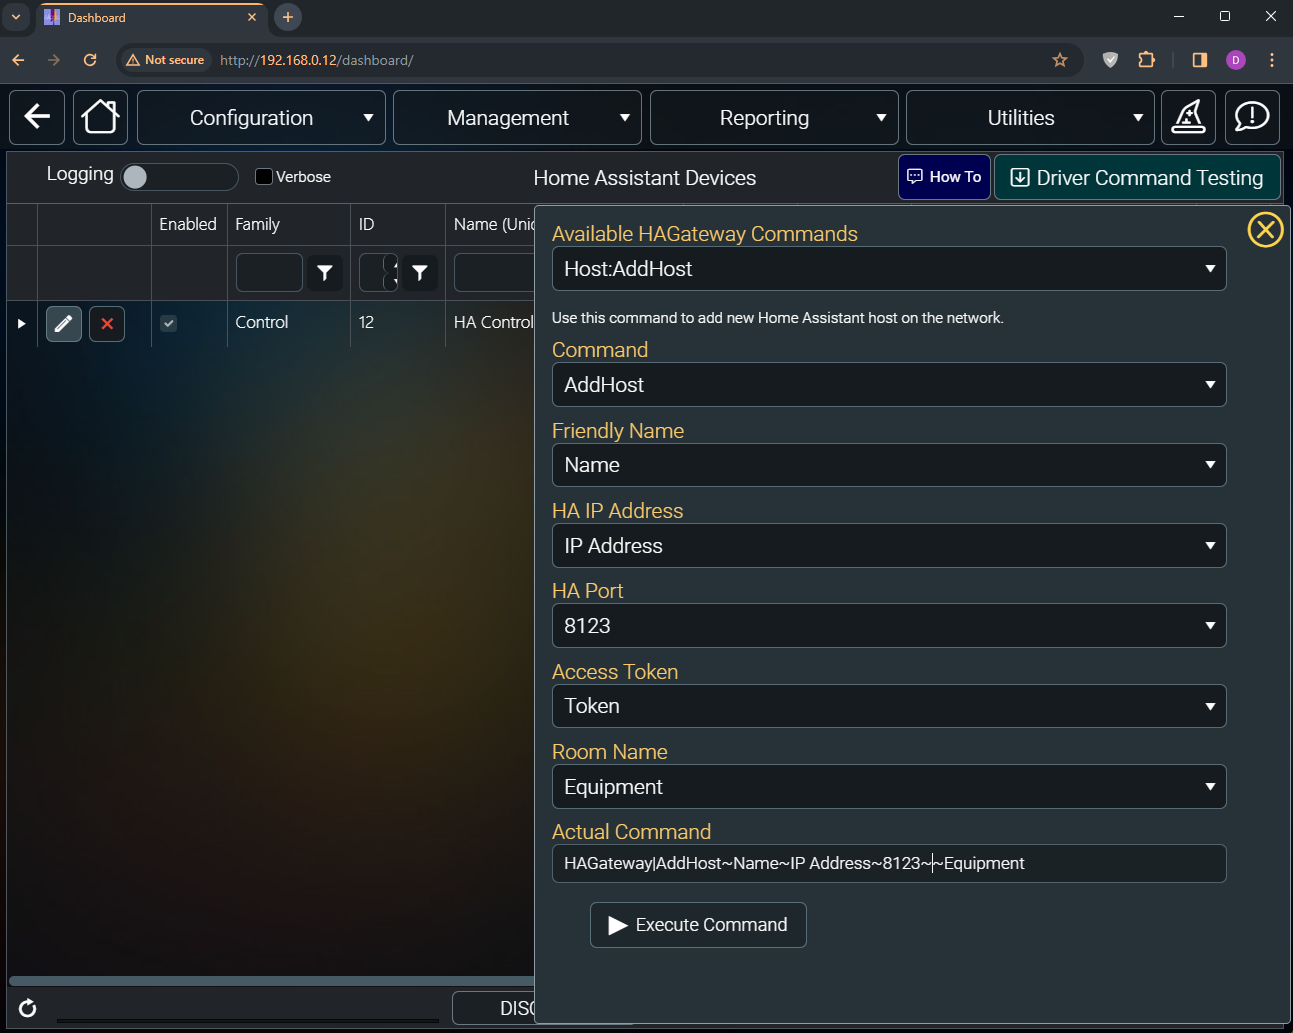Open the wizard hat setup icon
The width and height of the screenshot is (1293, 1033).
coord(1188,117)
